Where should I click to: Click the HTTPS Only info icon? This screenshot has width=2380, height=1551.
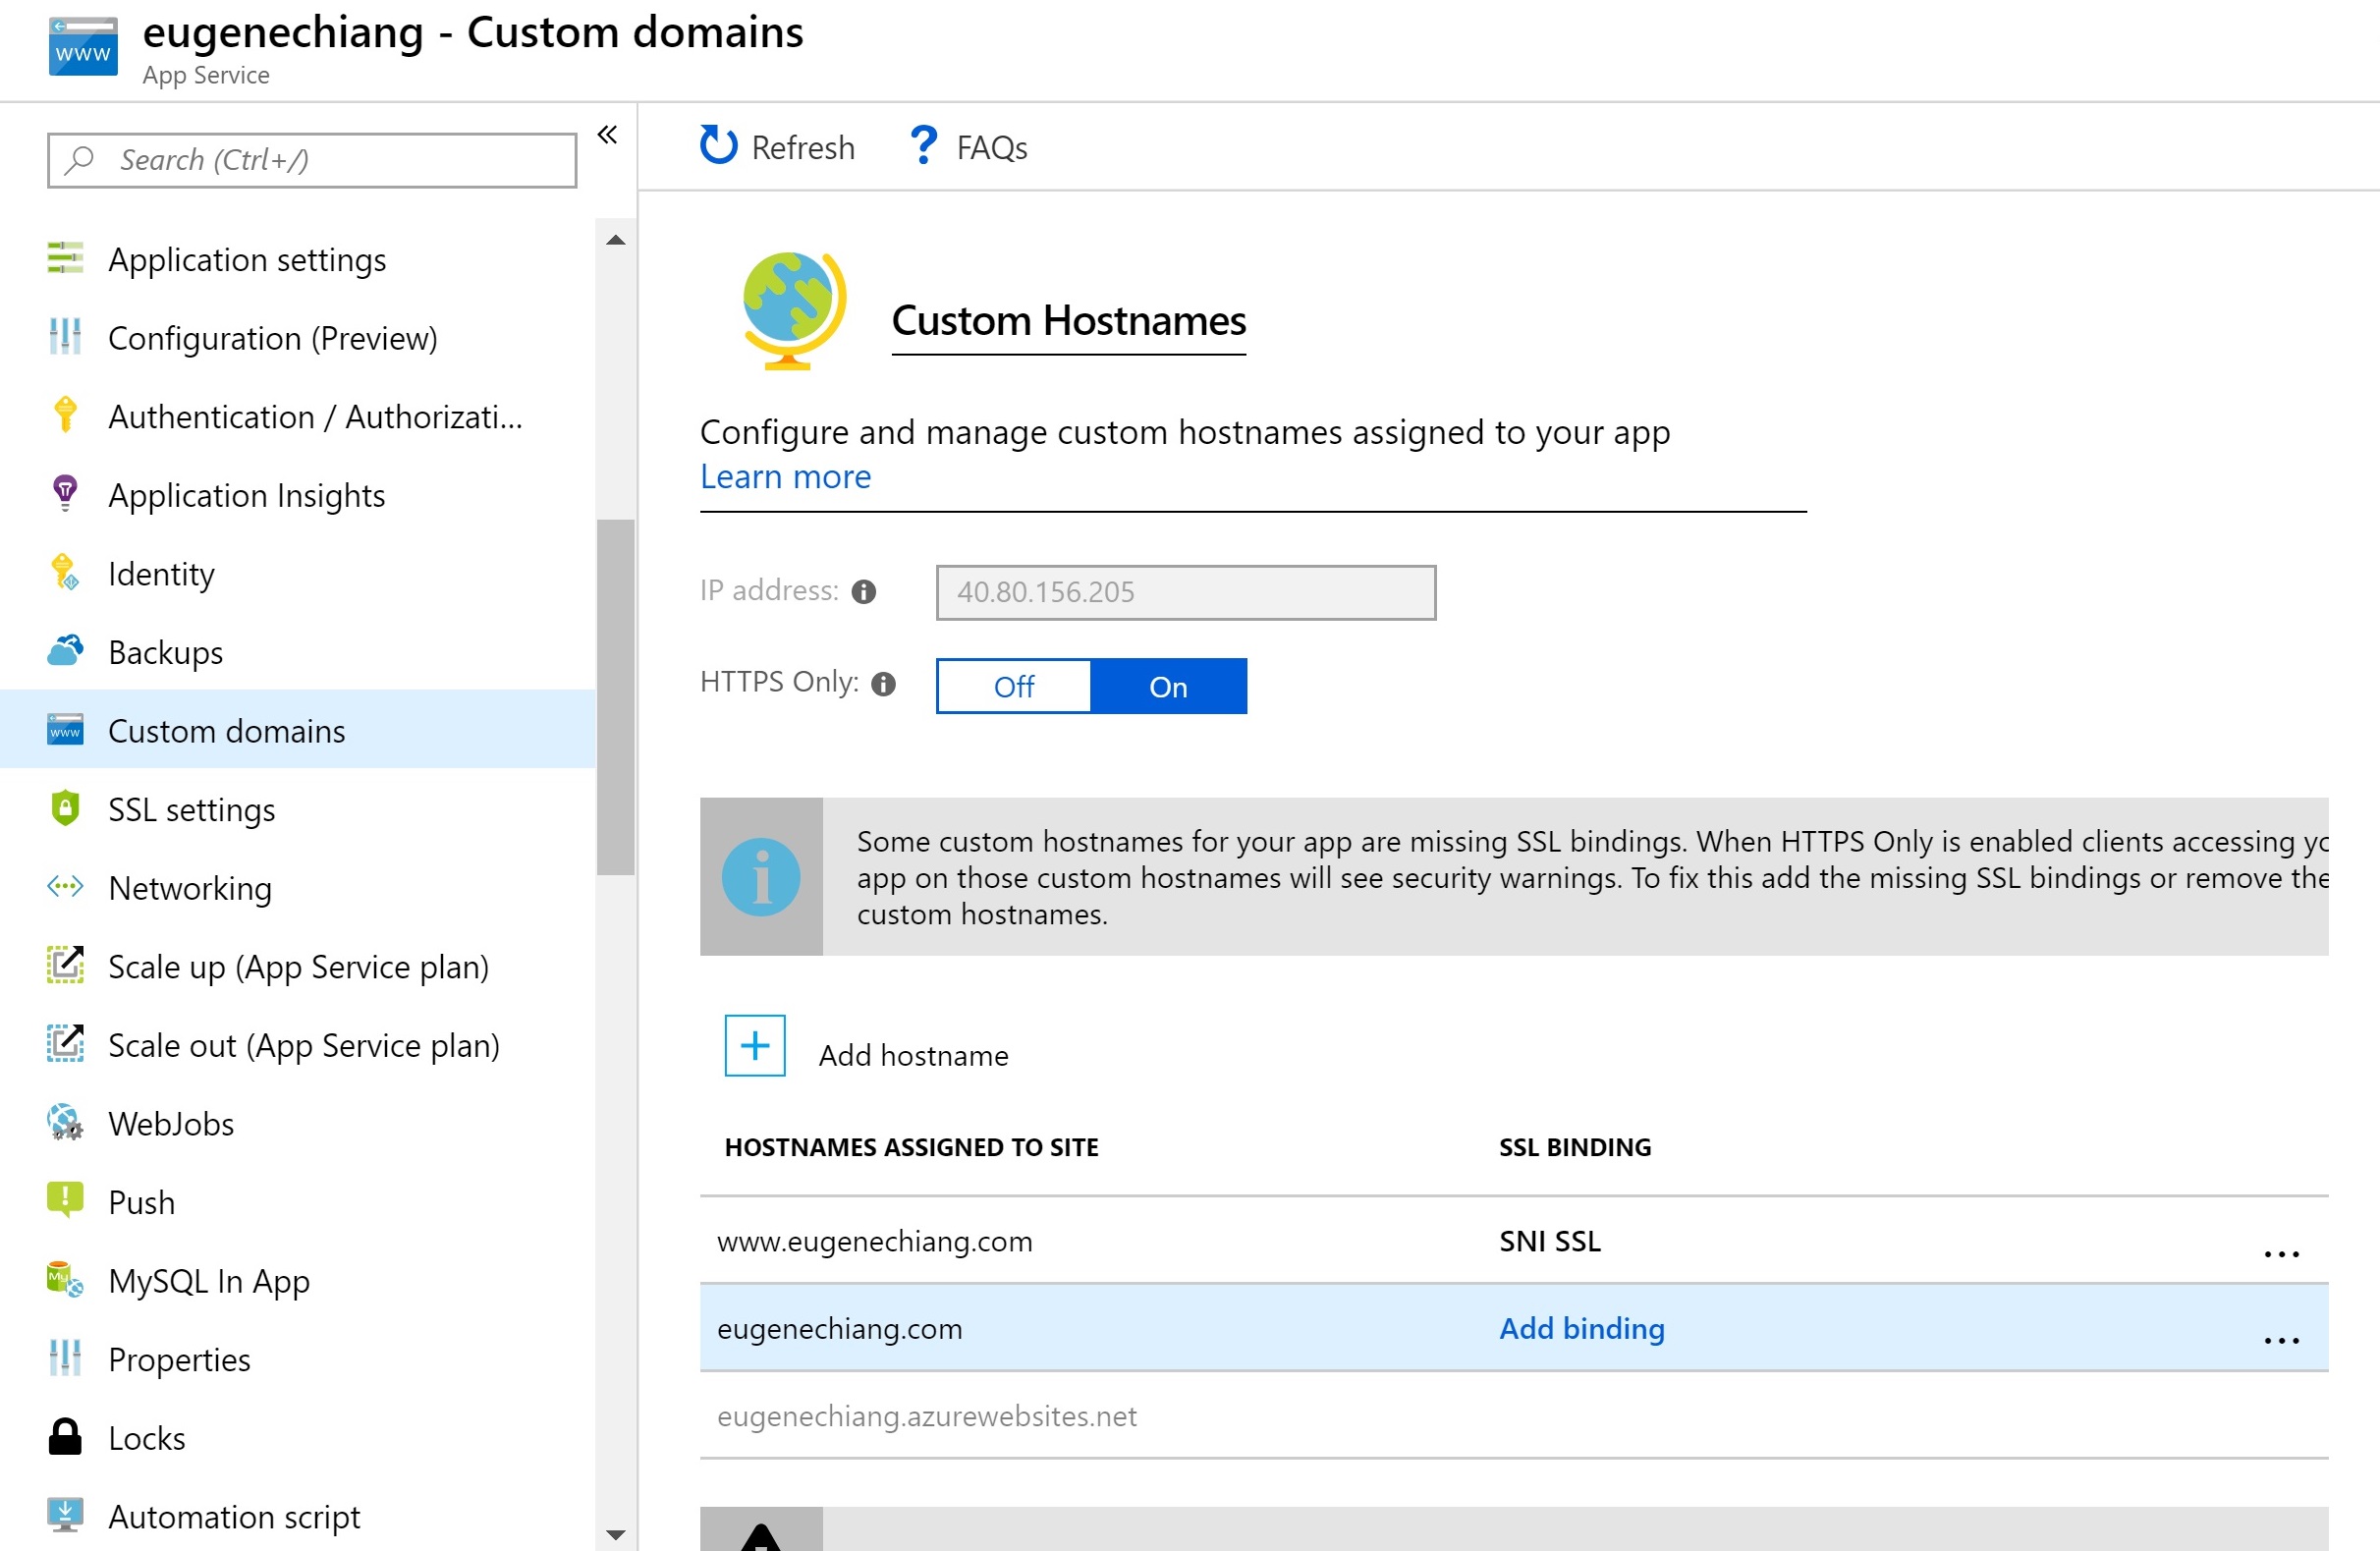pos(884,684)
